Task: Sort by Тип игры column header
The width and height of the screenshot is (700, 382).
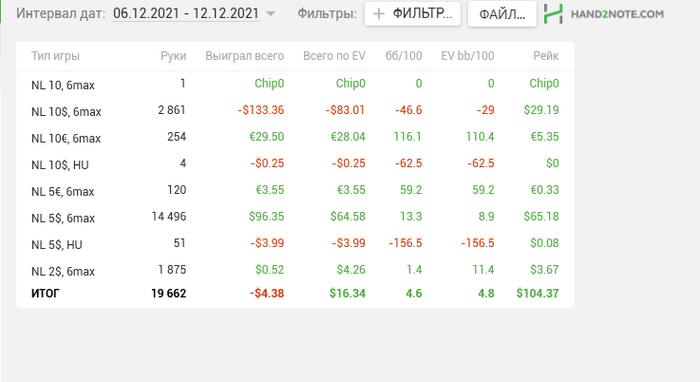Action: point(55,56)
